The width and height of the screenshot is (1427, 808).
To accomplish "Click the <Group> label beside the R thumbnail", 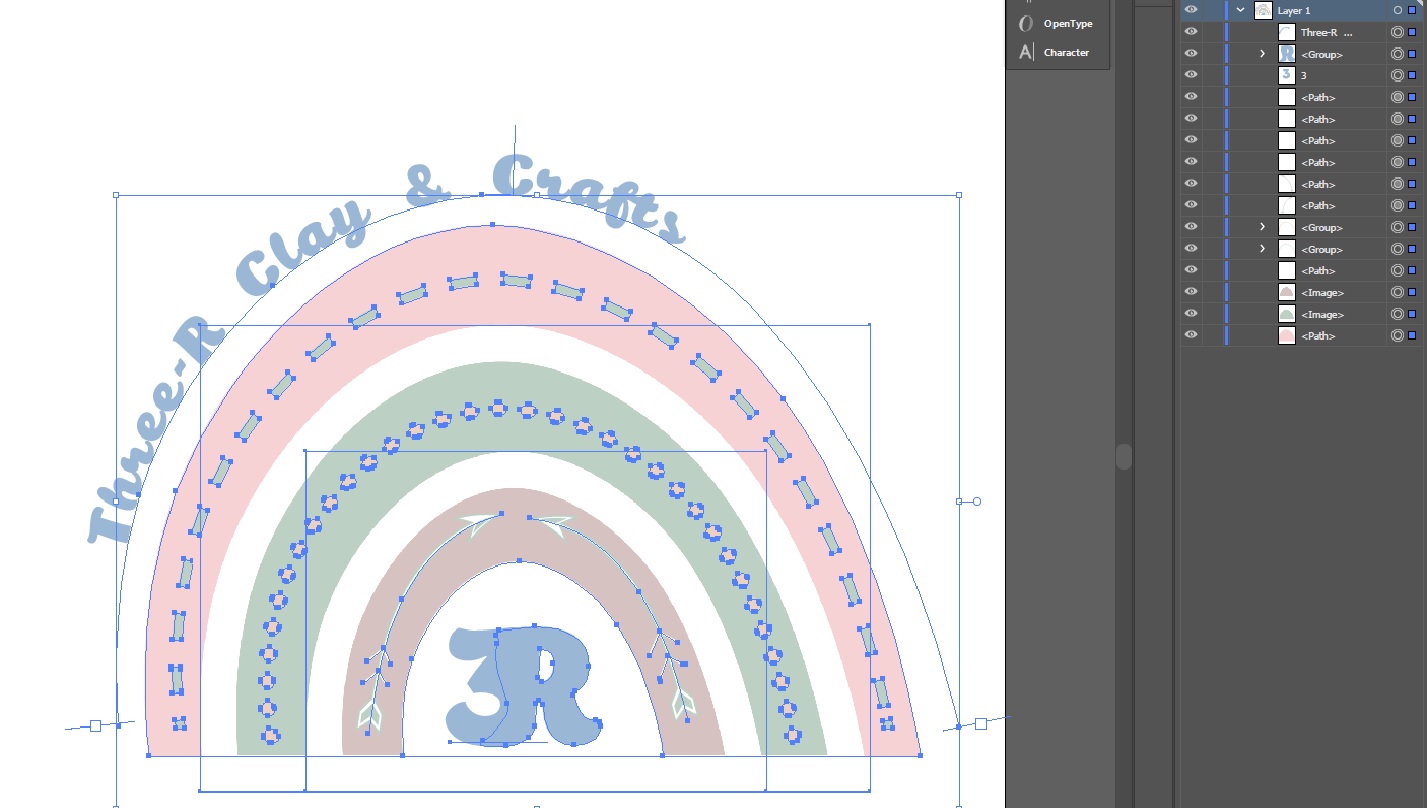I will coord(1322,54).
